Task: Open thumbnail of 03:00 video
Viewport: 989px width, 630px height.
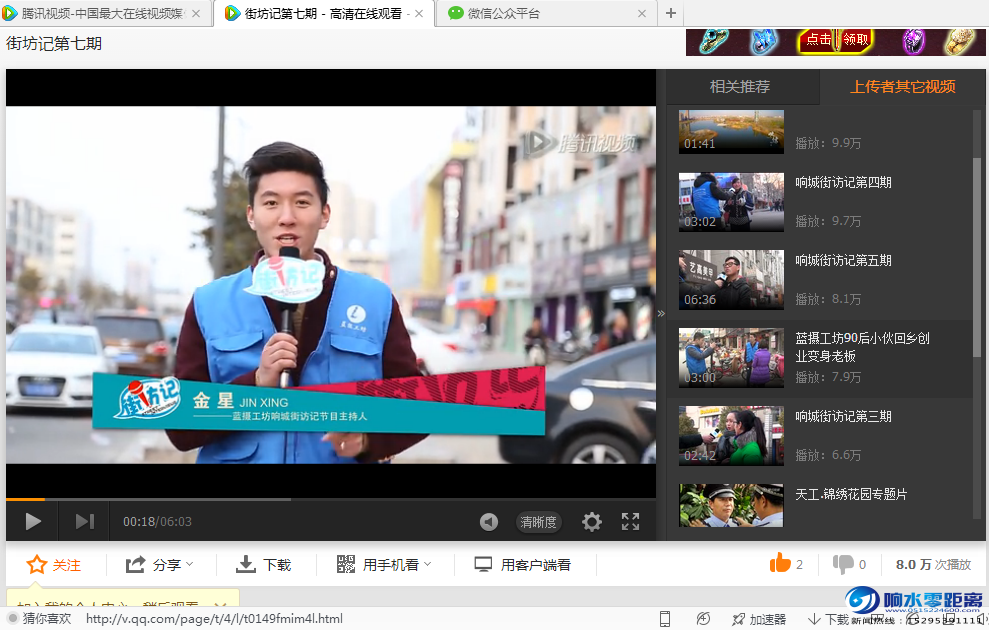Action: click(731, 358)
